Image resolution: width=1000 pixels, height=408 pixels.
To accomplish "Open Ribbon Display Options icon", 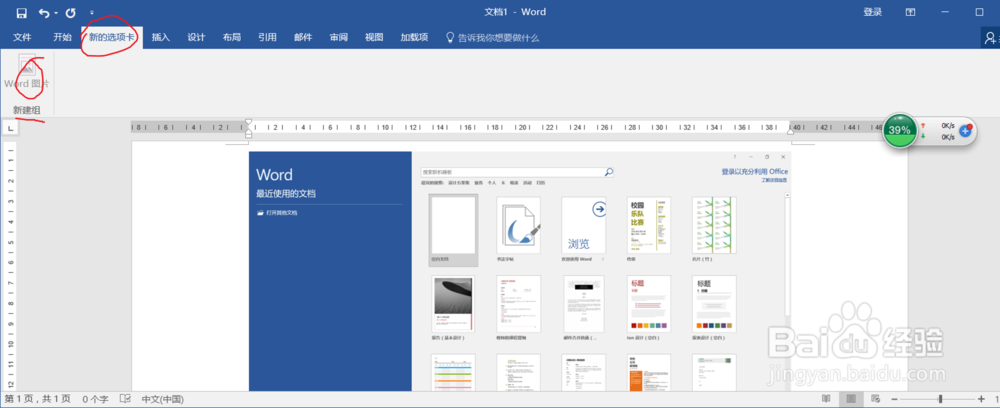I will pos(911,12).
